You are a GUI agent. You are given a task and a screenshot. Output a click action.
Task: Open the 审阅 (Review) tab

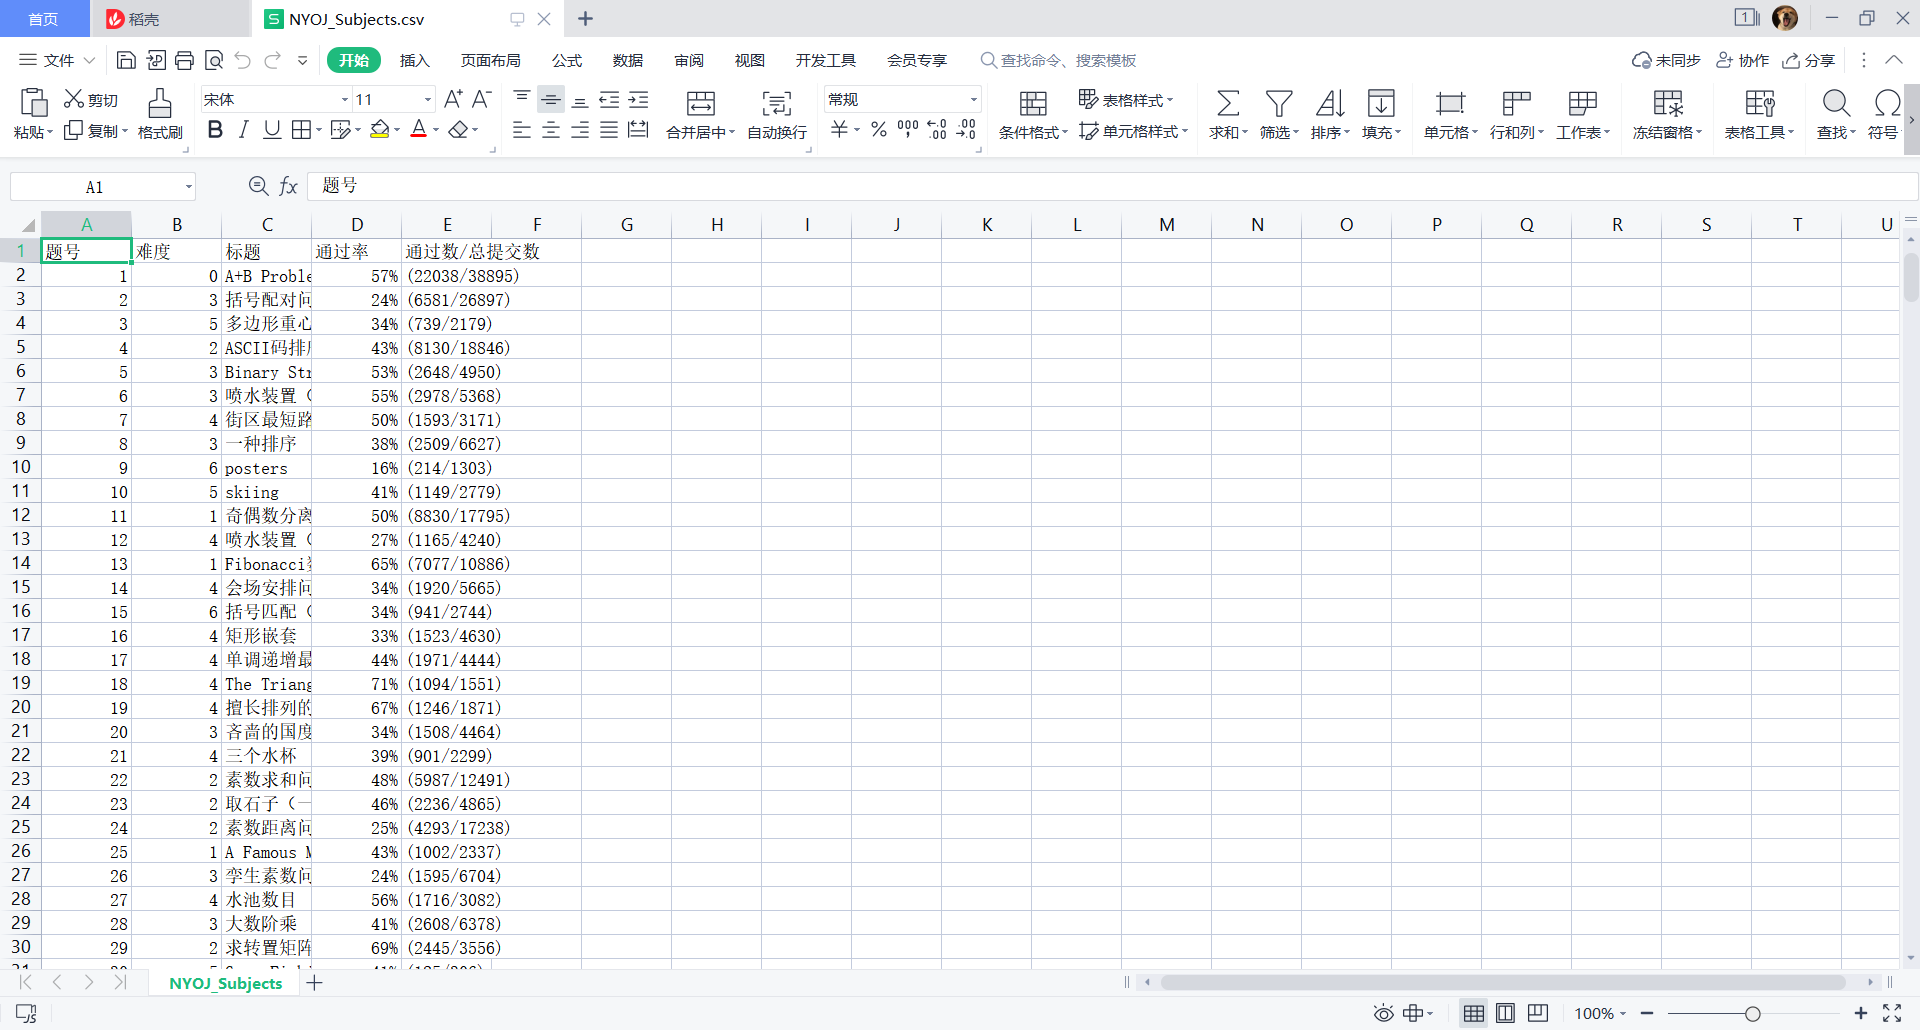[x=689, y=60]
